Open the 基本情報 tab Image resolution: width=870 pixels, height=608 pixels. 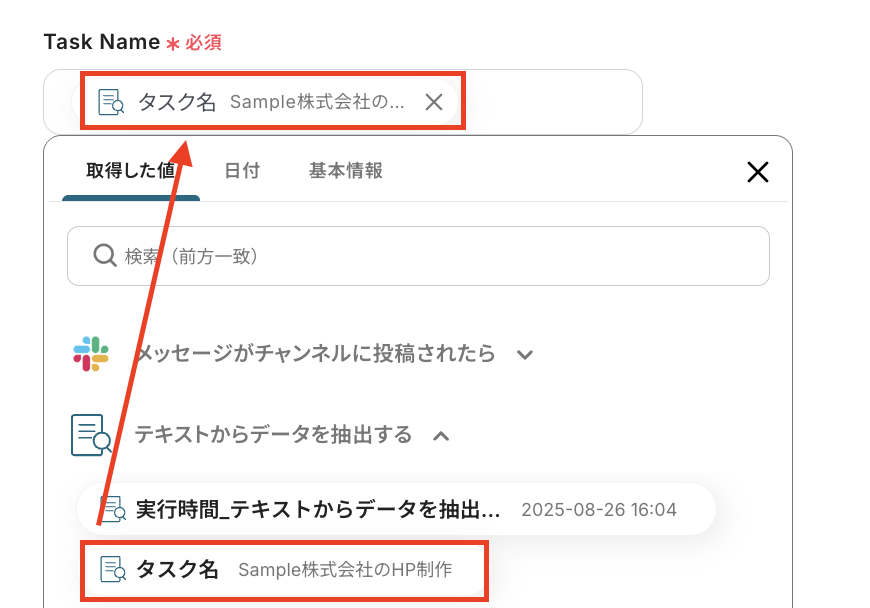346,171
